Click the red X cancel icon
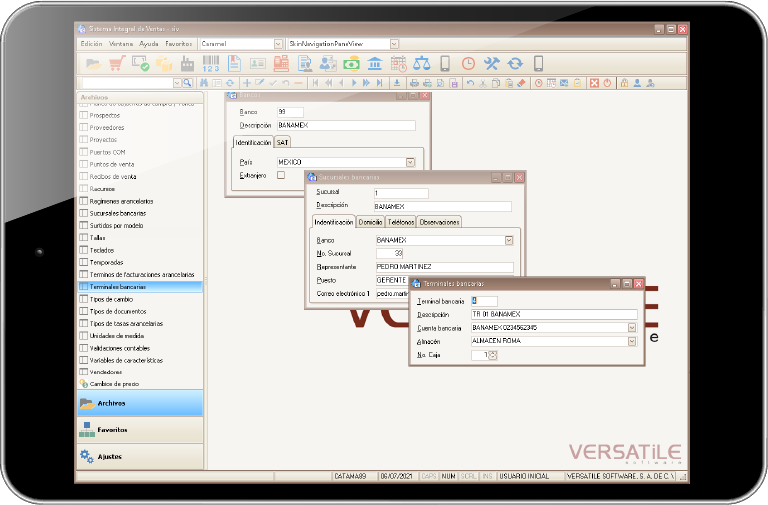Screen dimensions: 768x505 point(594,83)
